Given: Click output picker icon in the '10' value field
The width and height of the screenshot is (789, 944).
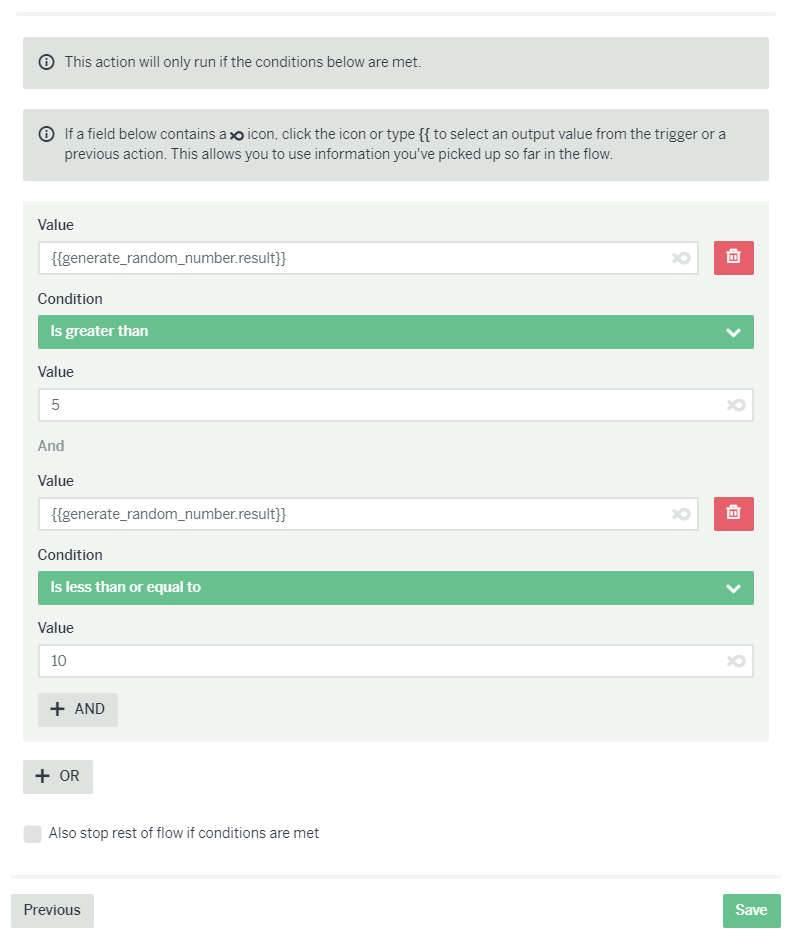Looking at the screenshot, I should [736, 661].
